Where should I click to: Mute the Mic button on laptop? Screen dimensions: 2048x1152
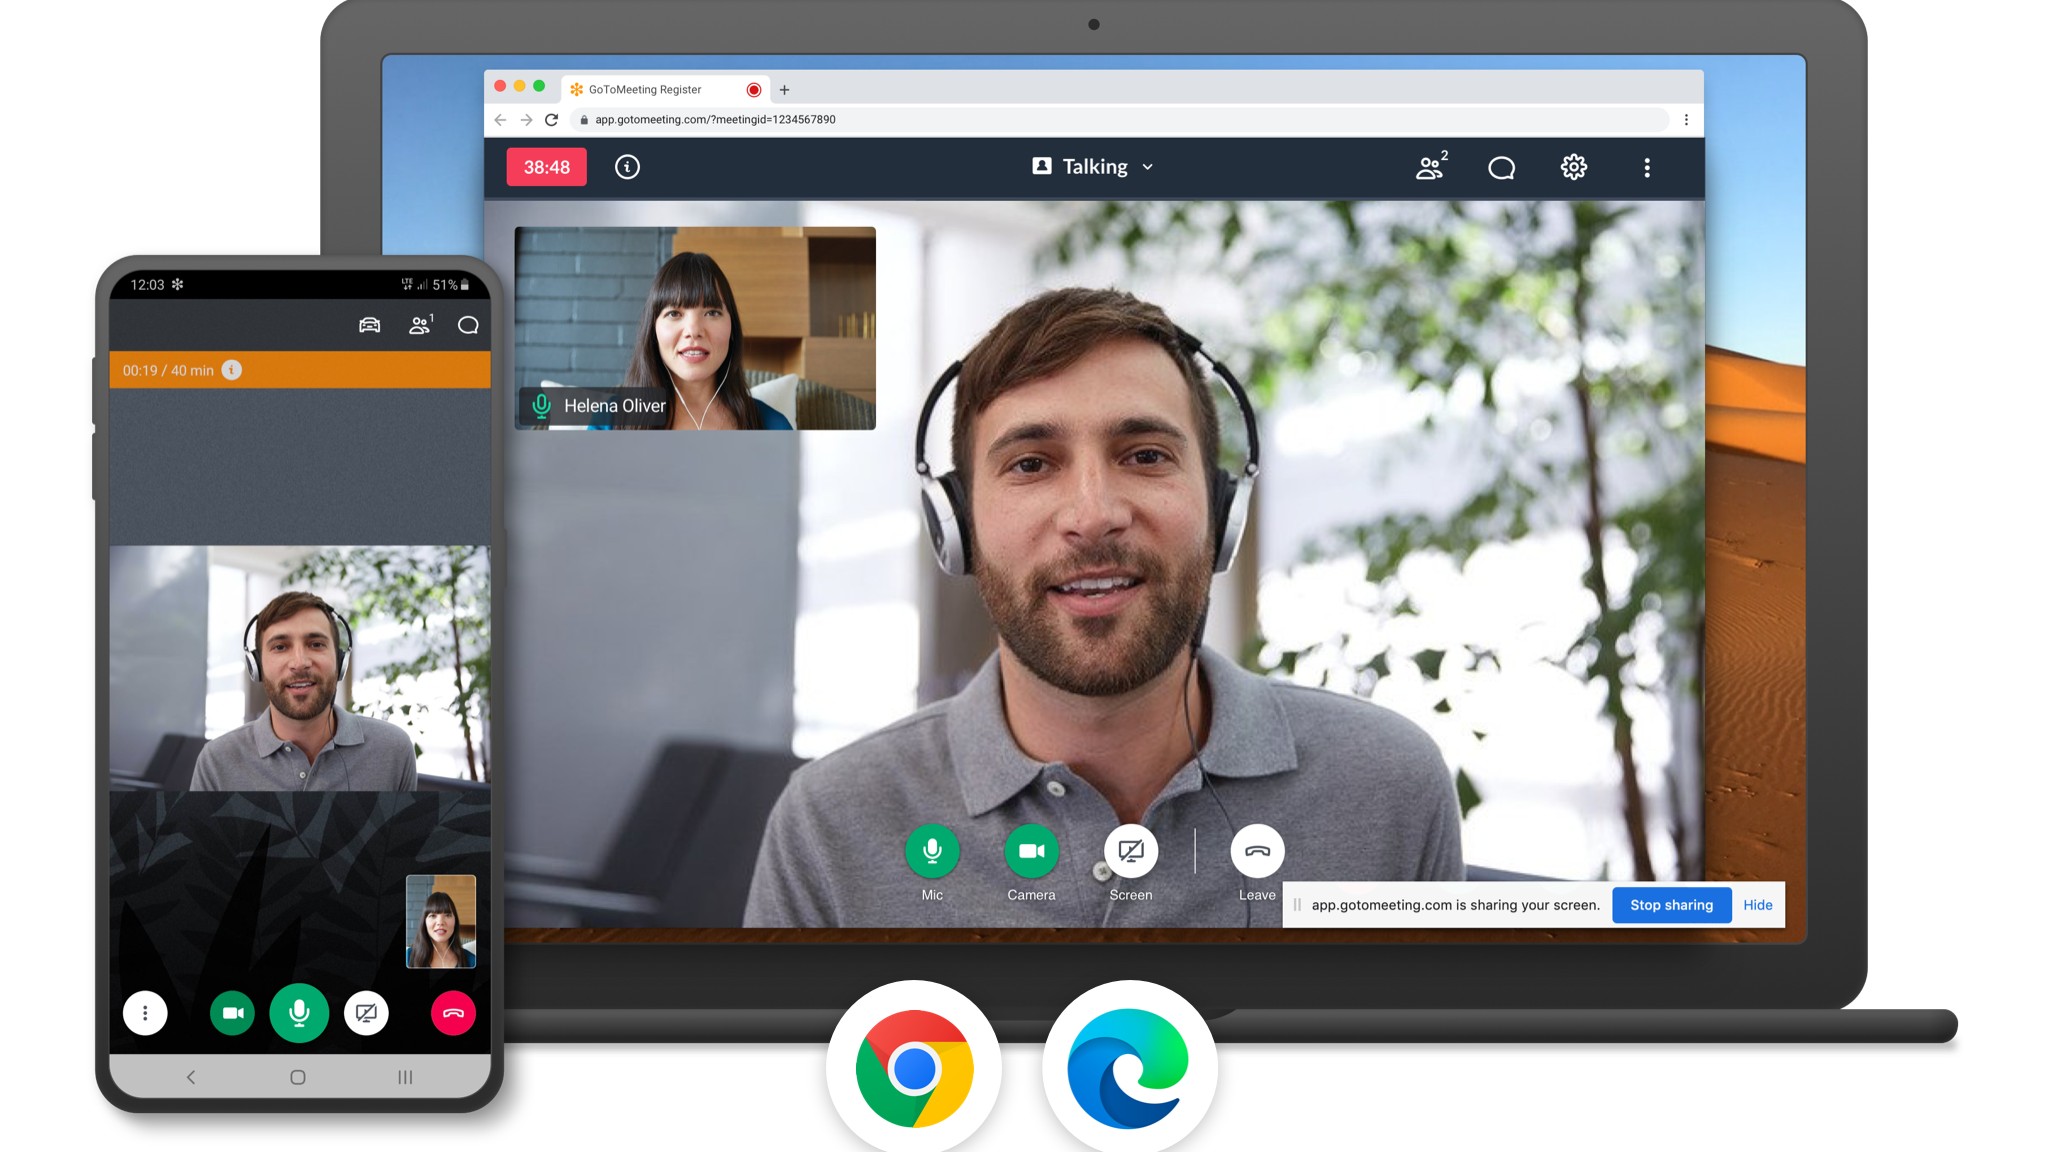tap(932, 851)
